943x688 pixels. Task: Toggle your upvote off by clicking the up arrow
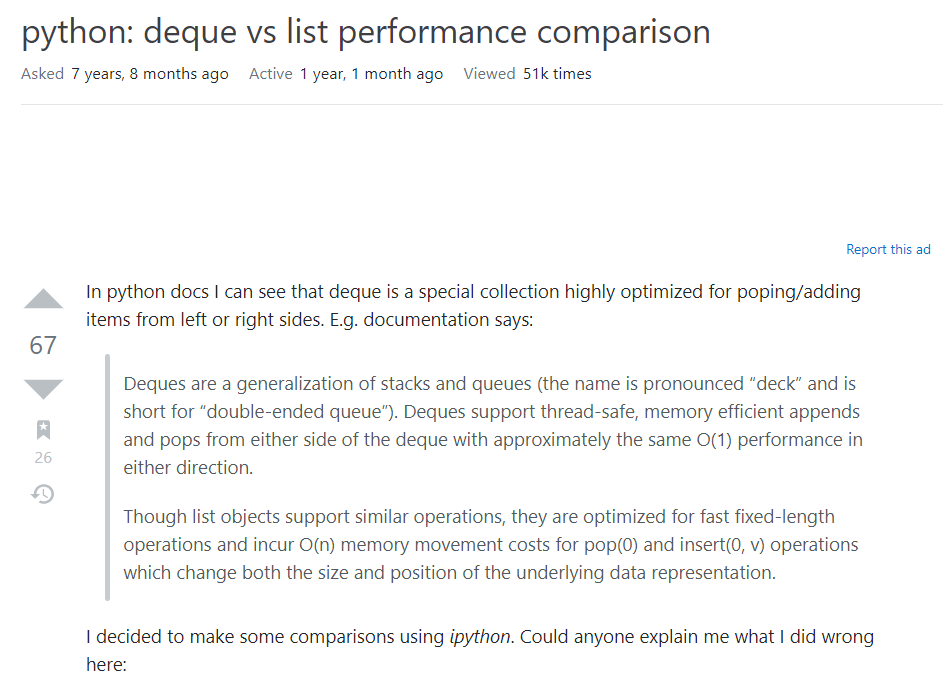pos(42,300)
